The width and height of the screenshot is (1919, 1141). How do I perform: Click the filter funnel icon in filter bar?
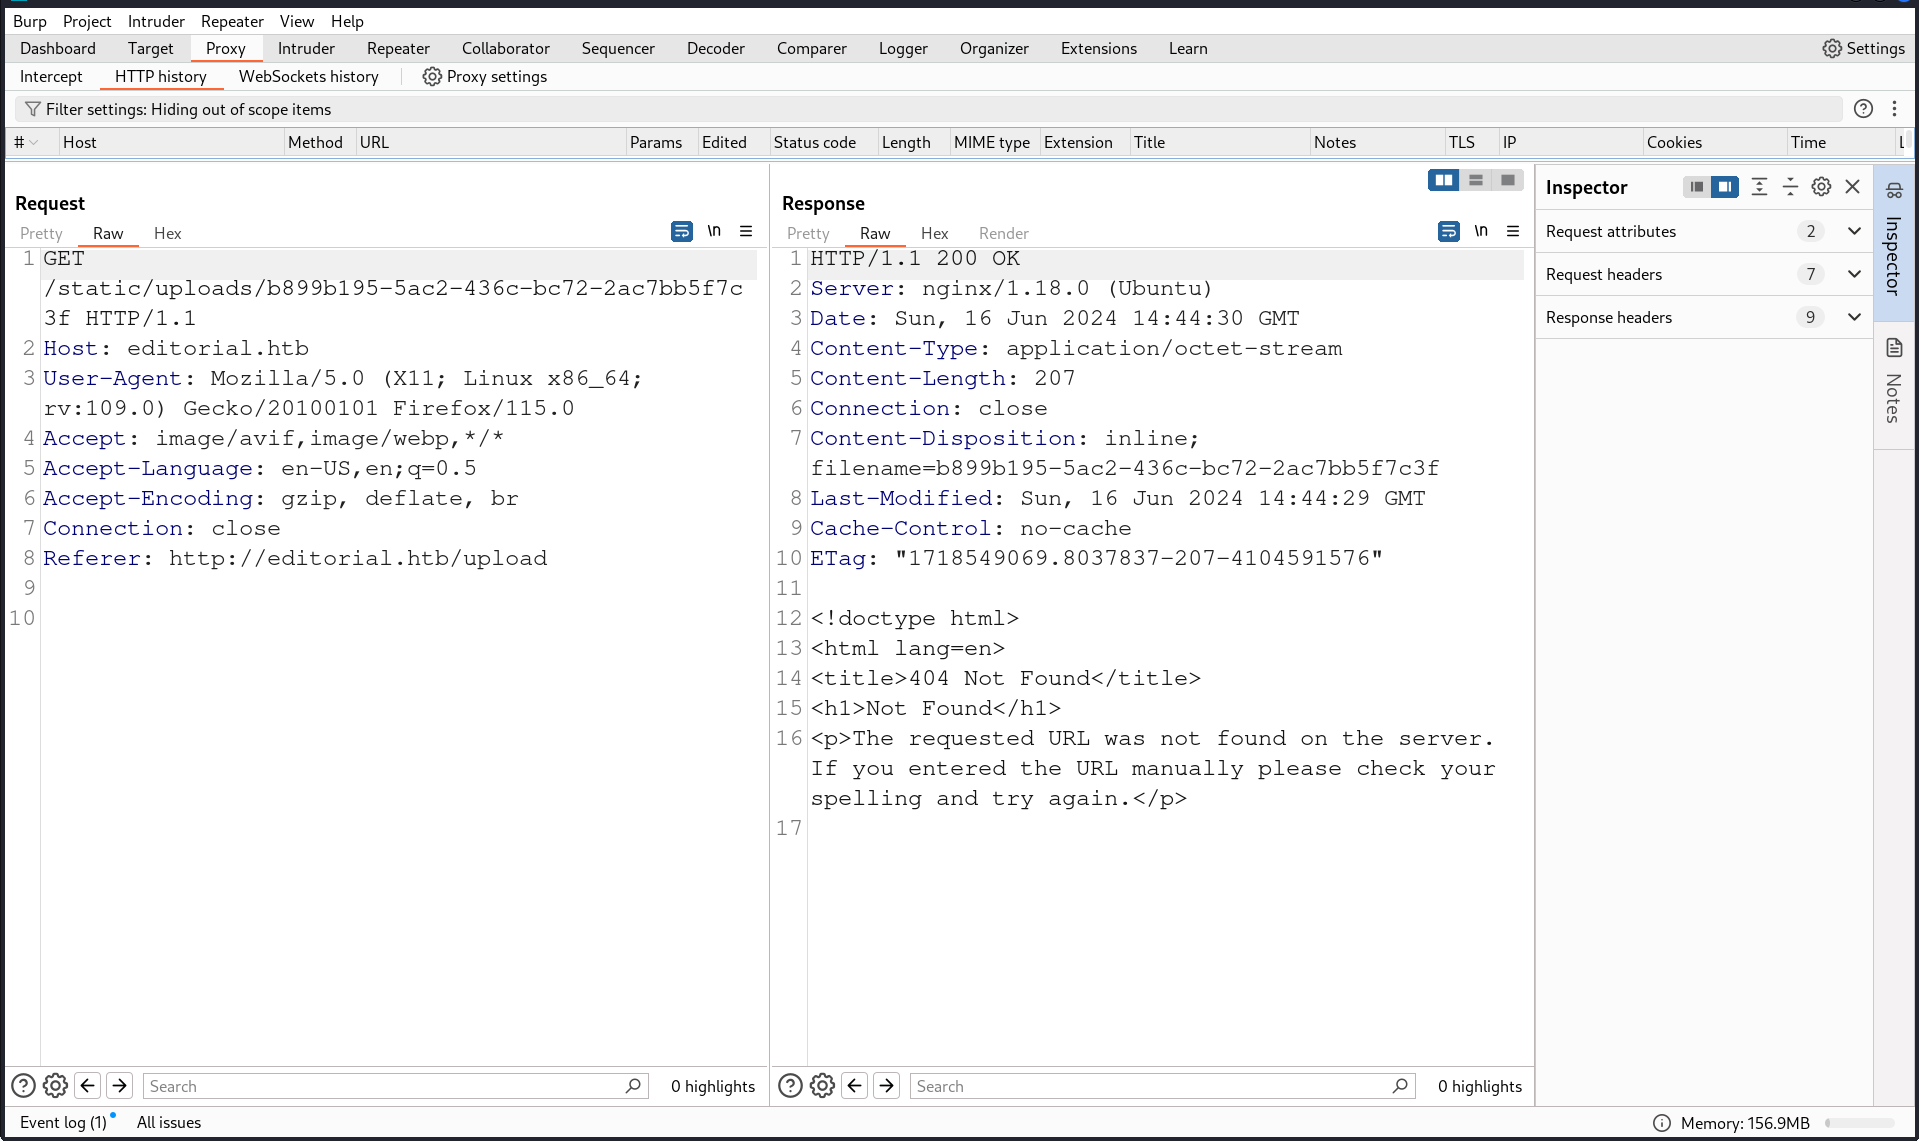33,109
